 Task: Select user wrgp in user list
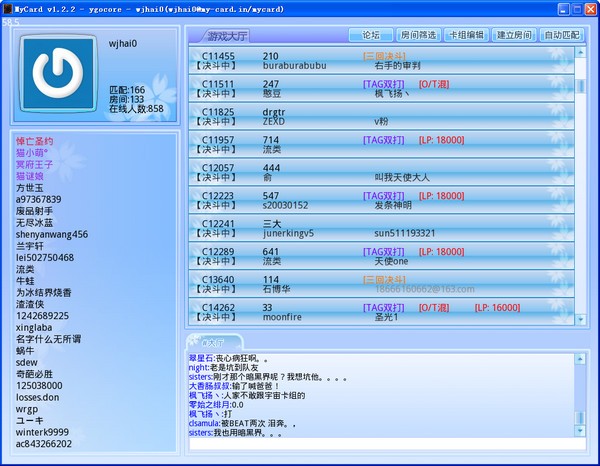point(27,409)
